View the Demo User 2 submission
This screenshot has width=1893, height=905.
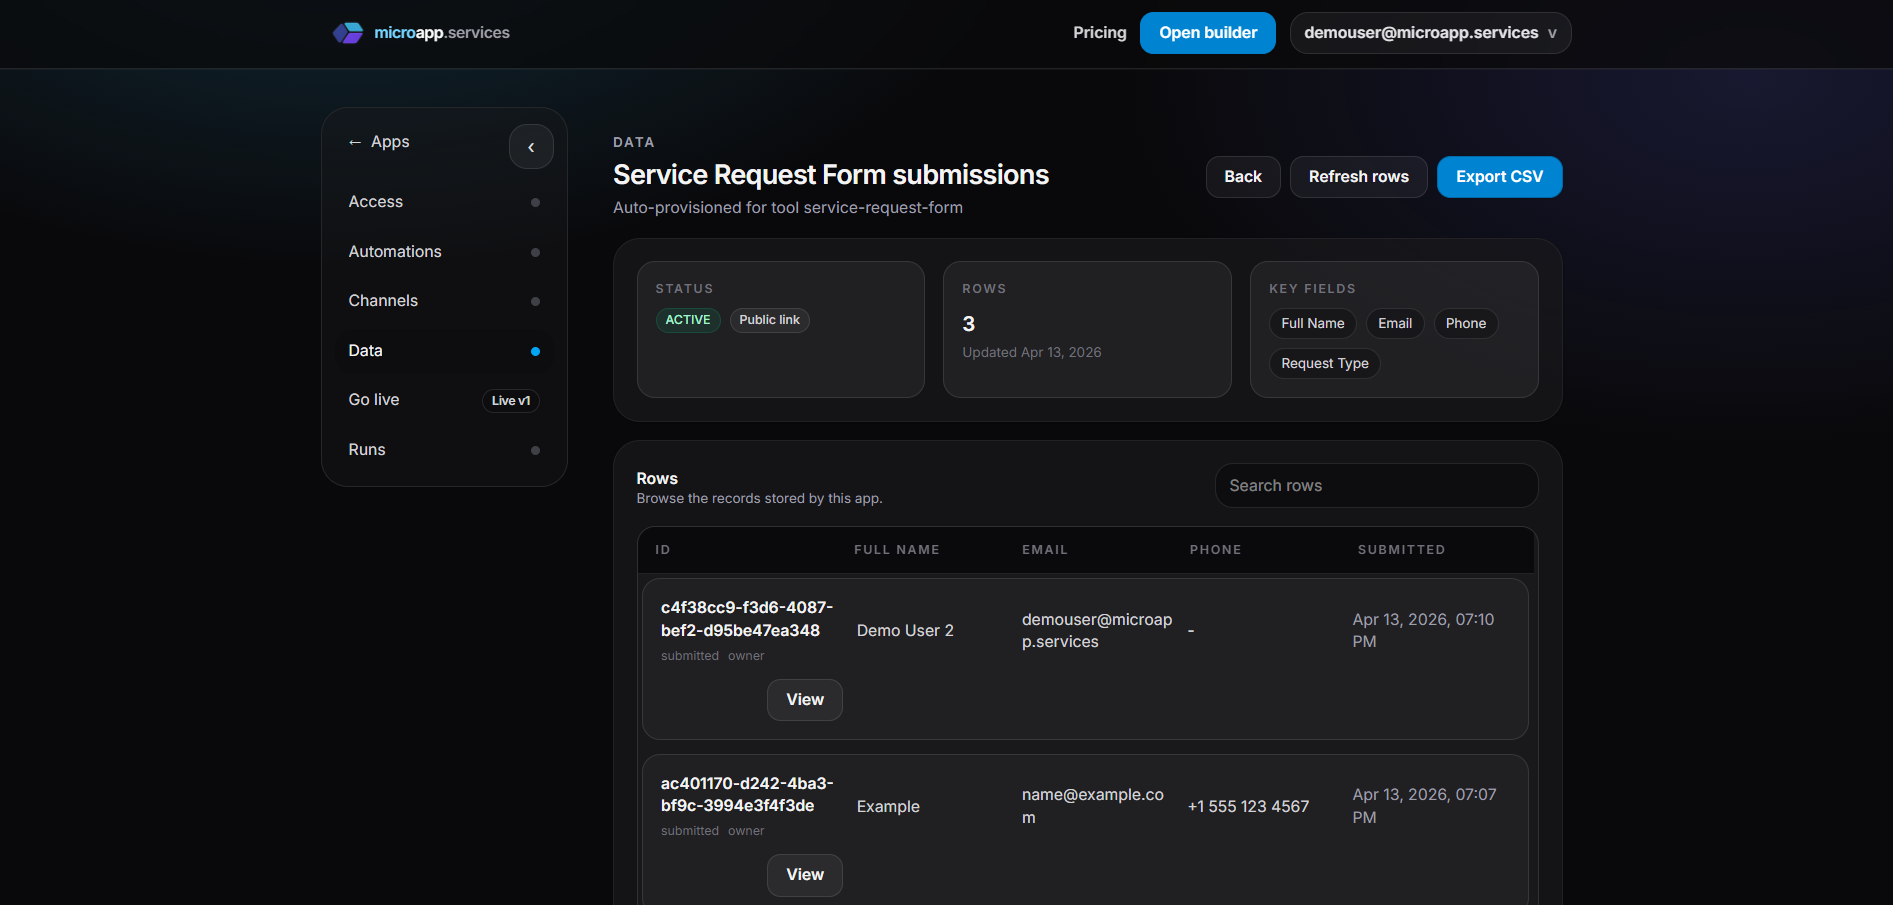click(x=804, y=699)
